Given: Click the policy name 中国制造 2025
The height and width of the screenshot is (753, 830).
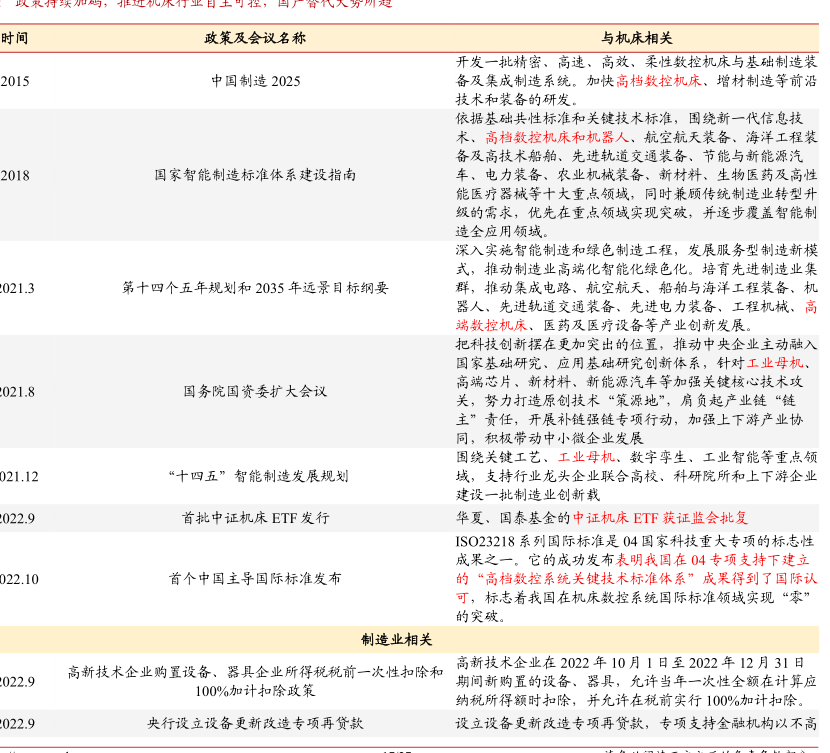Looking at the screenshot, I should click(256, 81).
